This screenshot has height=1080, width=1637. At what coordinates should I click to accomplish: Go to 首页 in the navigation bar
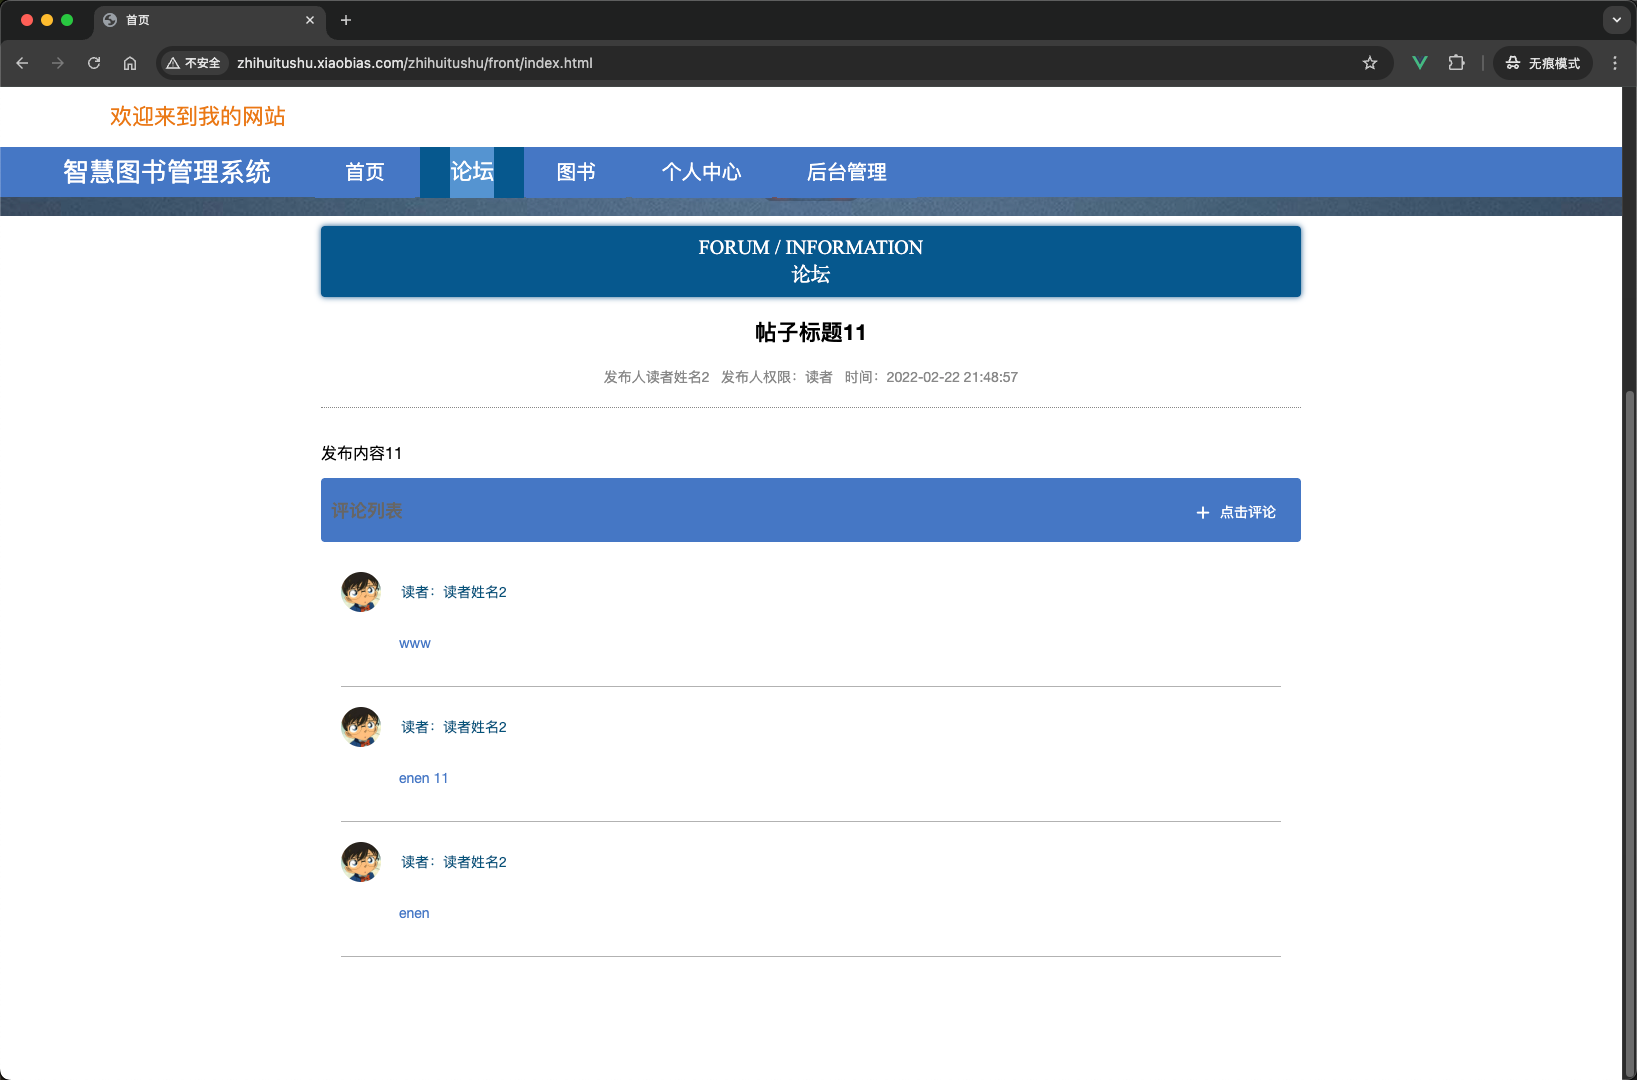(x=365, y=172)
